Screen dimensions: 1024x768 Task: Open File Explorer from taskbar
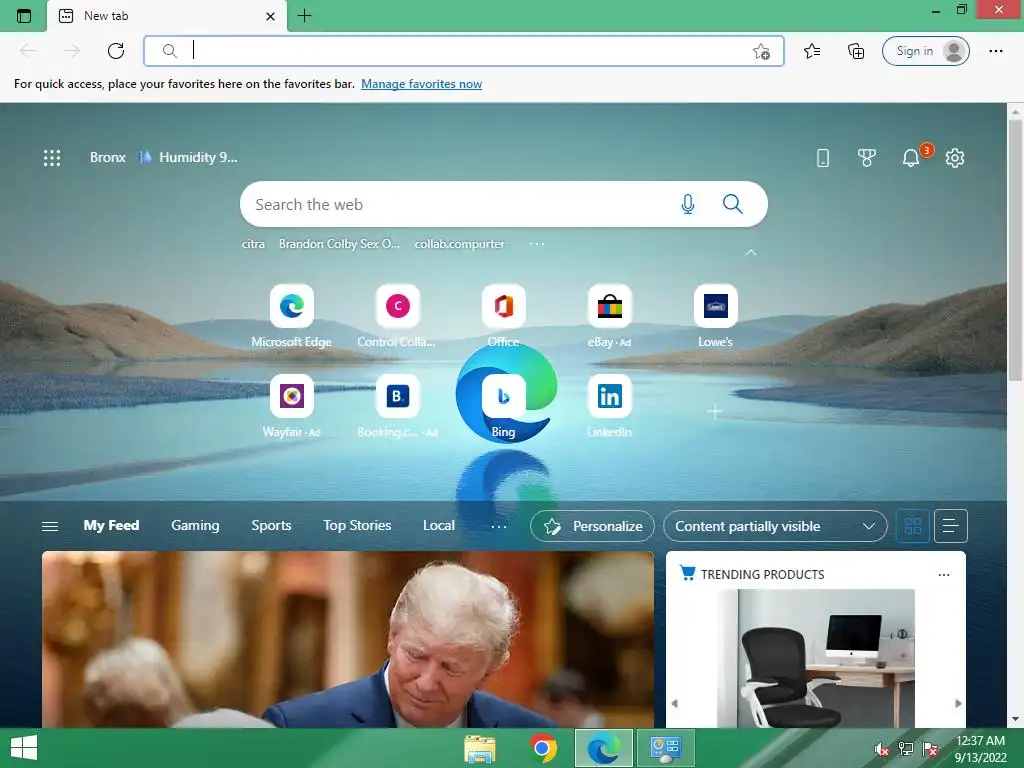[x=480, y=748]
